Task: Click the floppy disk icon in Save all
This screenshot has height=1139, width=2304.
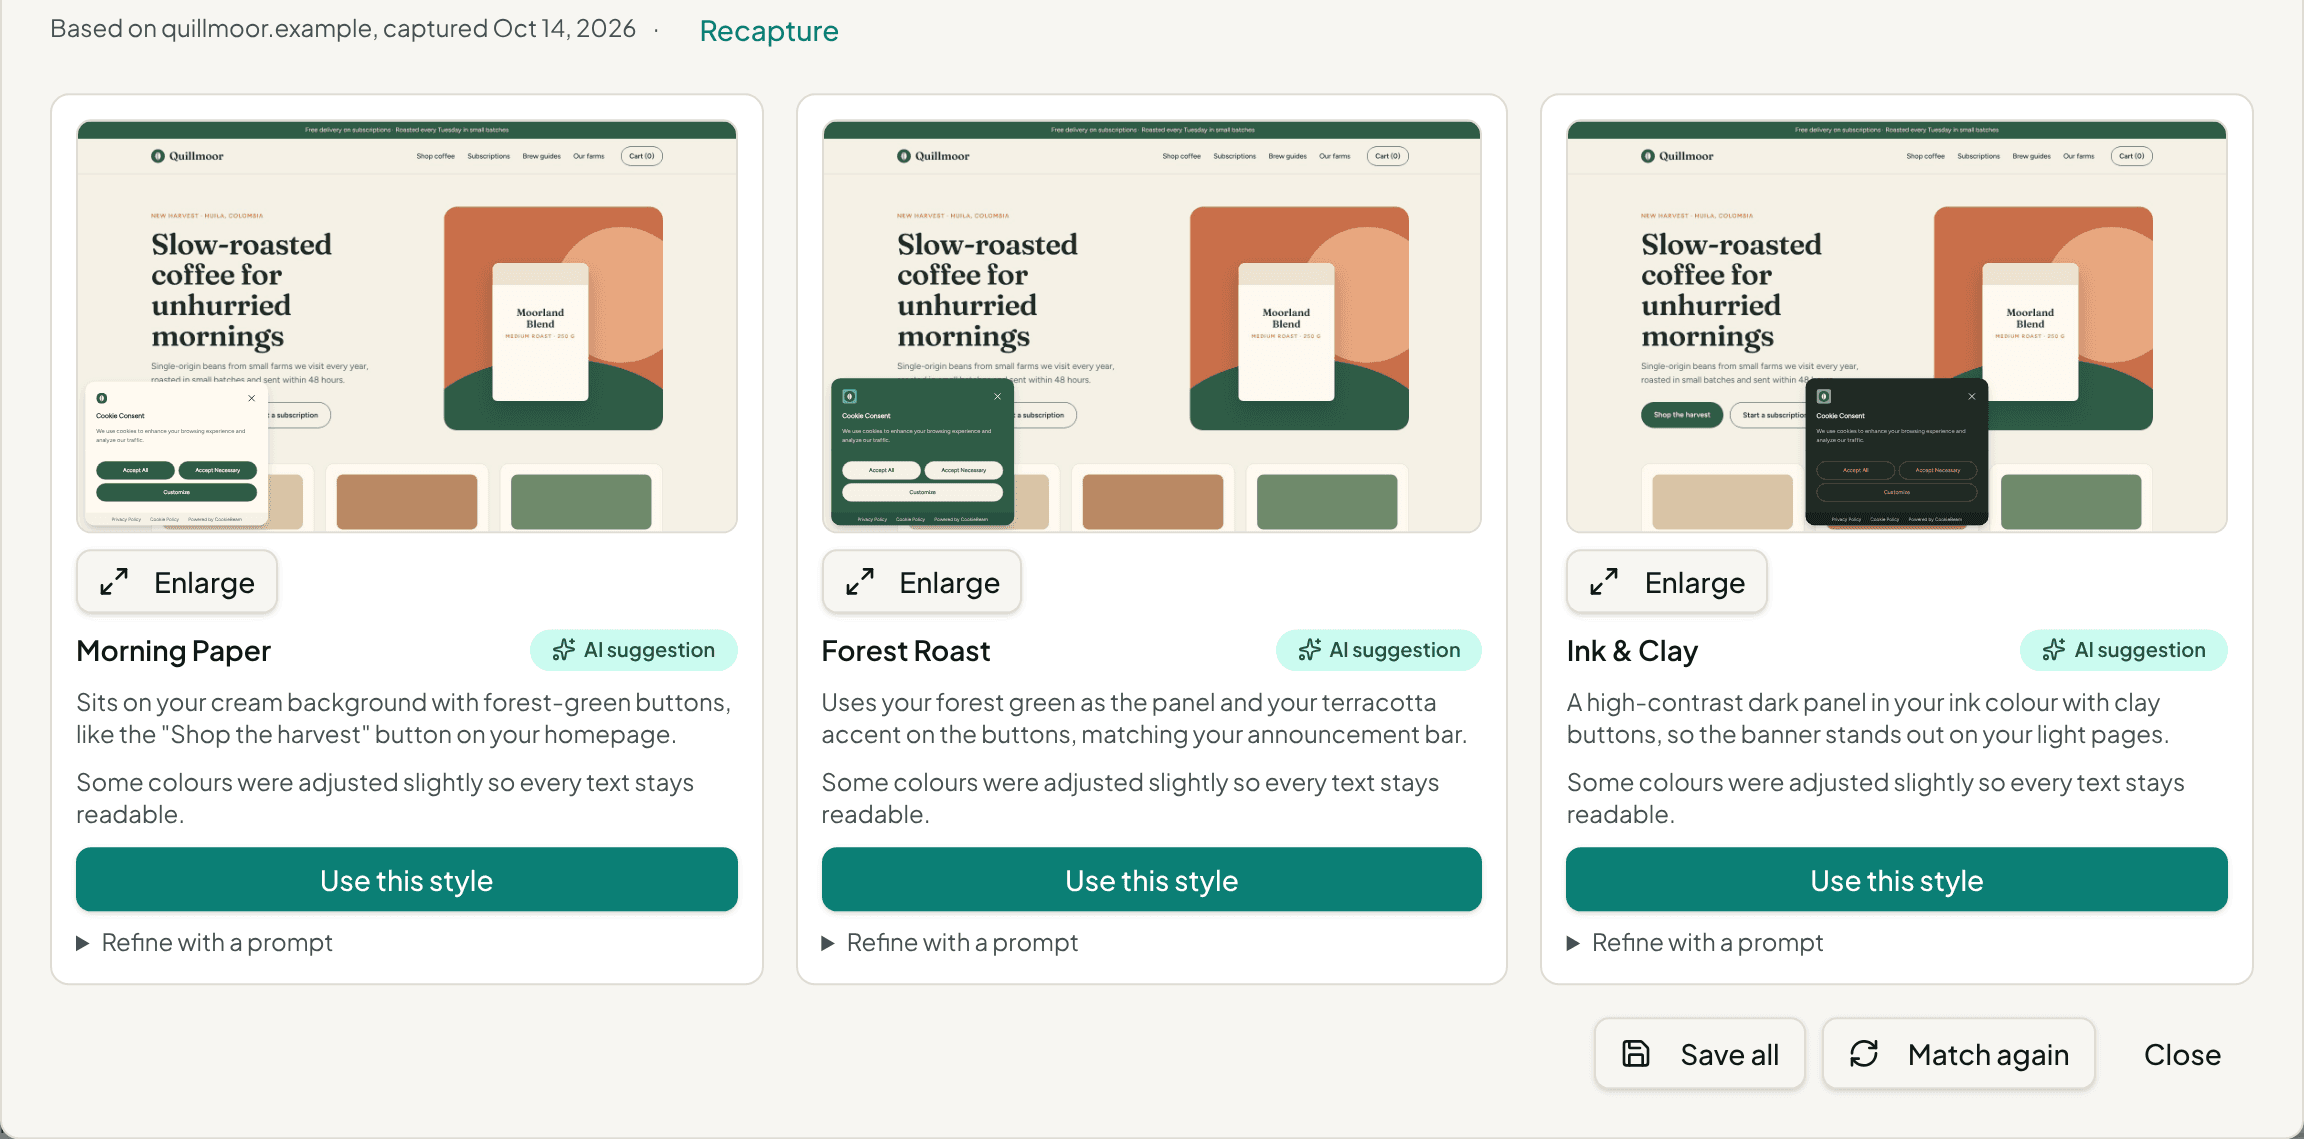Action: pyautogui.click(x=1636, y=1054)
